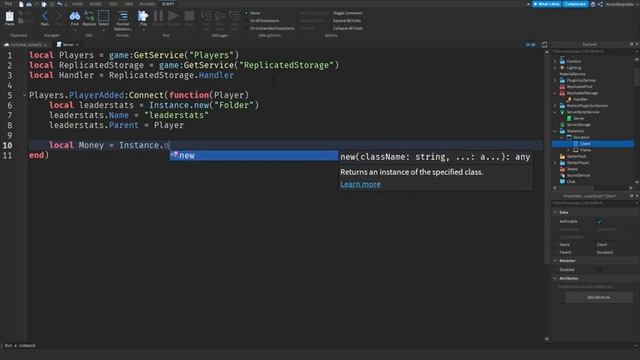The width and height of the screenshot is (640, 360).
Task: Click the What's New button
Action: (547, 4)
